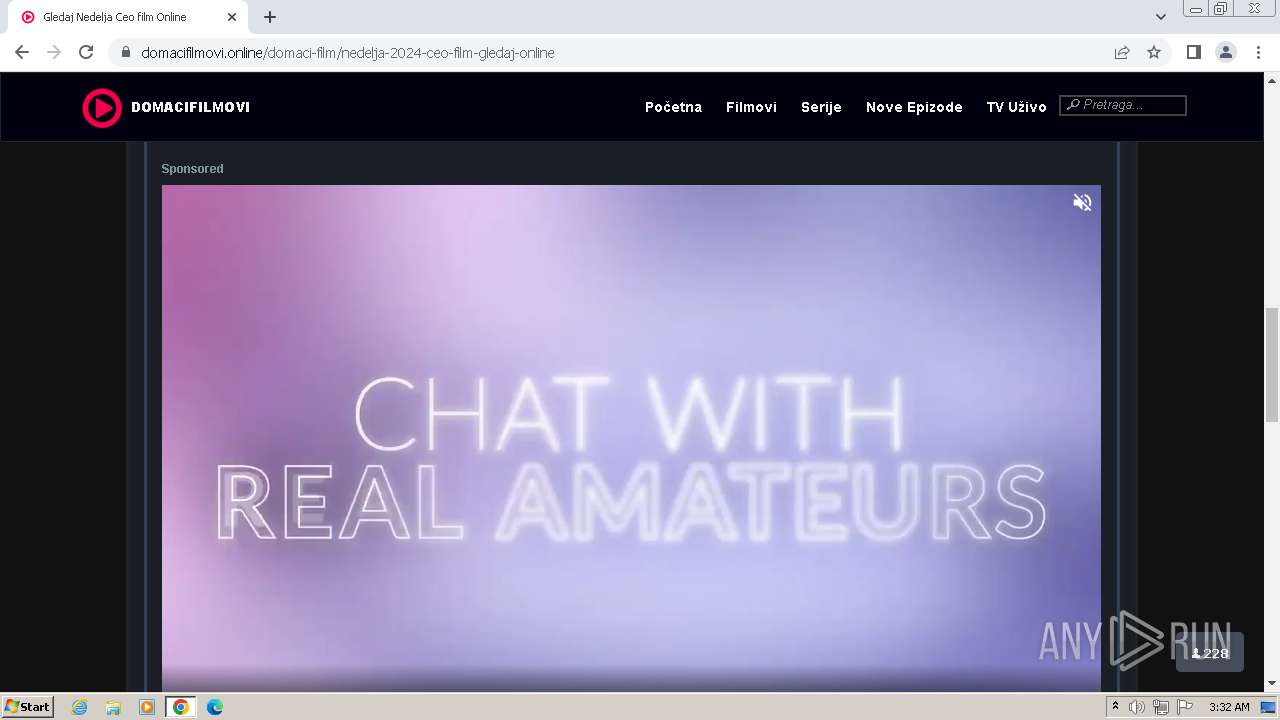Reload the page with refresh icon
Screen dimensions: 1280x720
tap(86, 52)
